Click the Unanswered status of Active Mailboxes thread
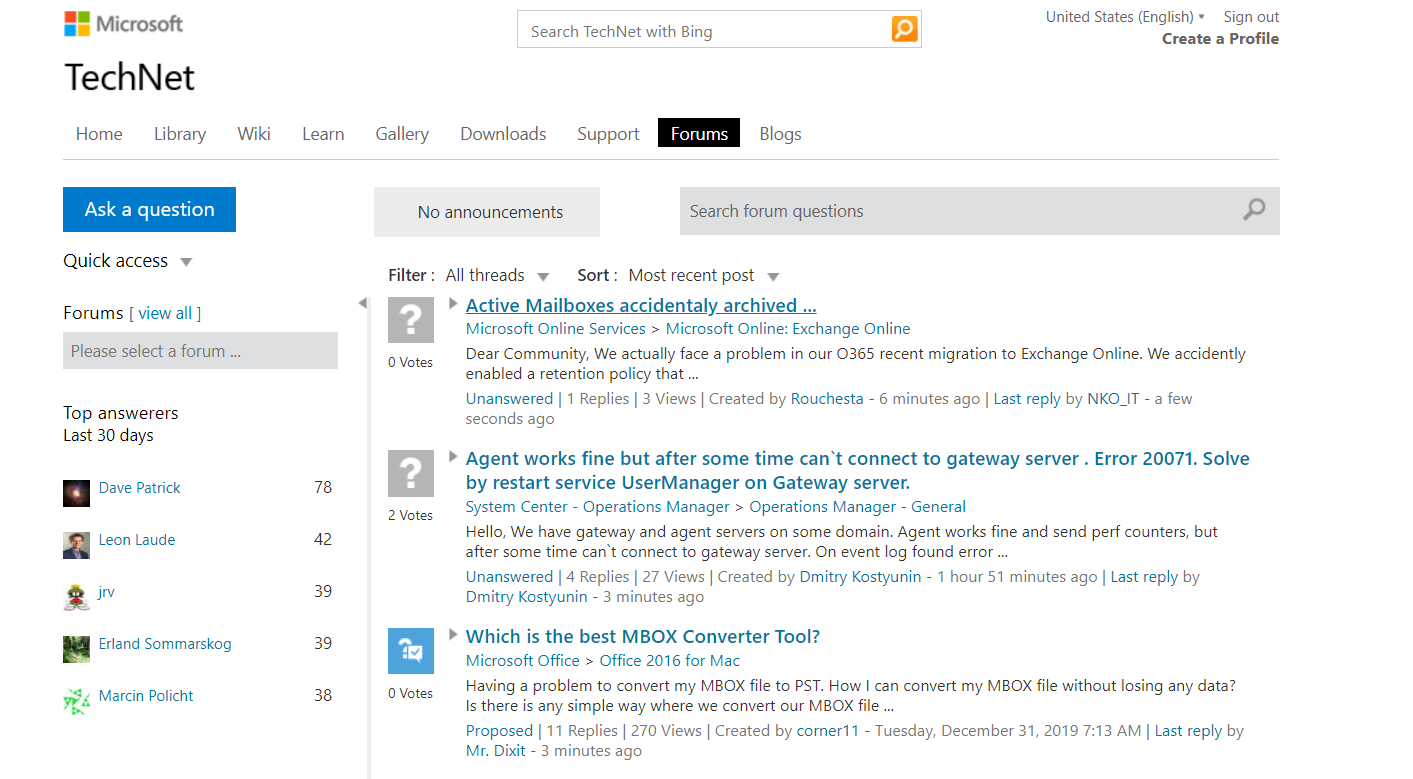 (x=509, y=398)
